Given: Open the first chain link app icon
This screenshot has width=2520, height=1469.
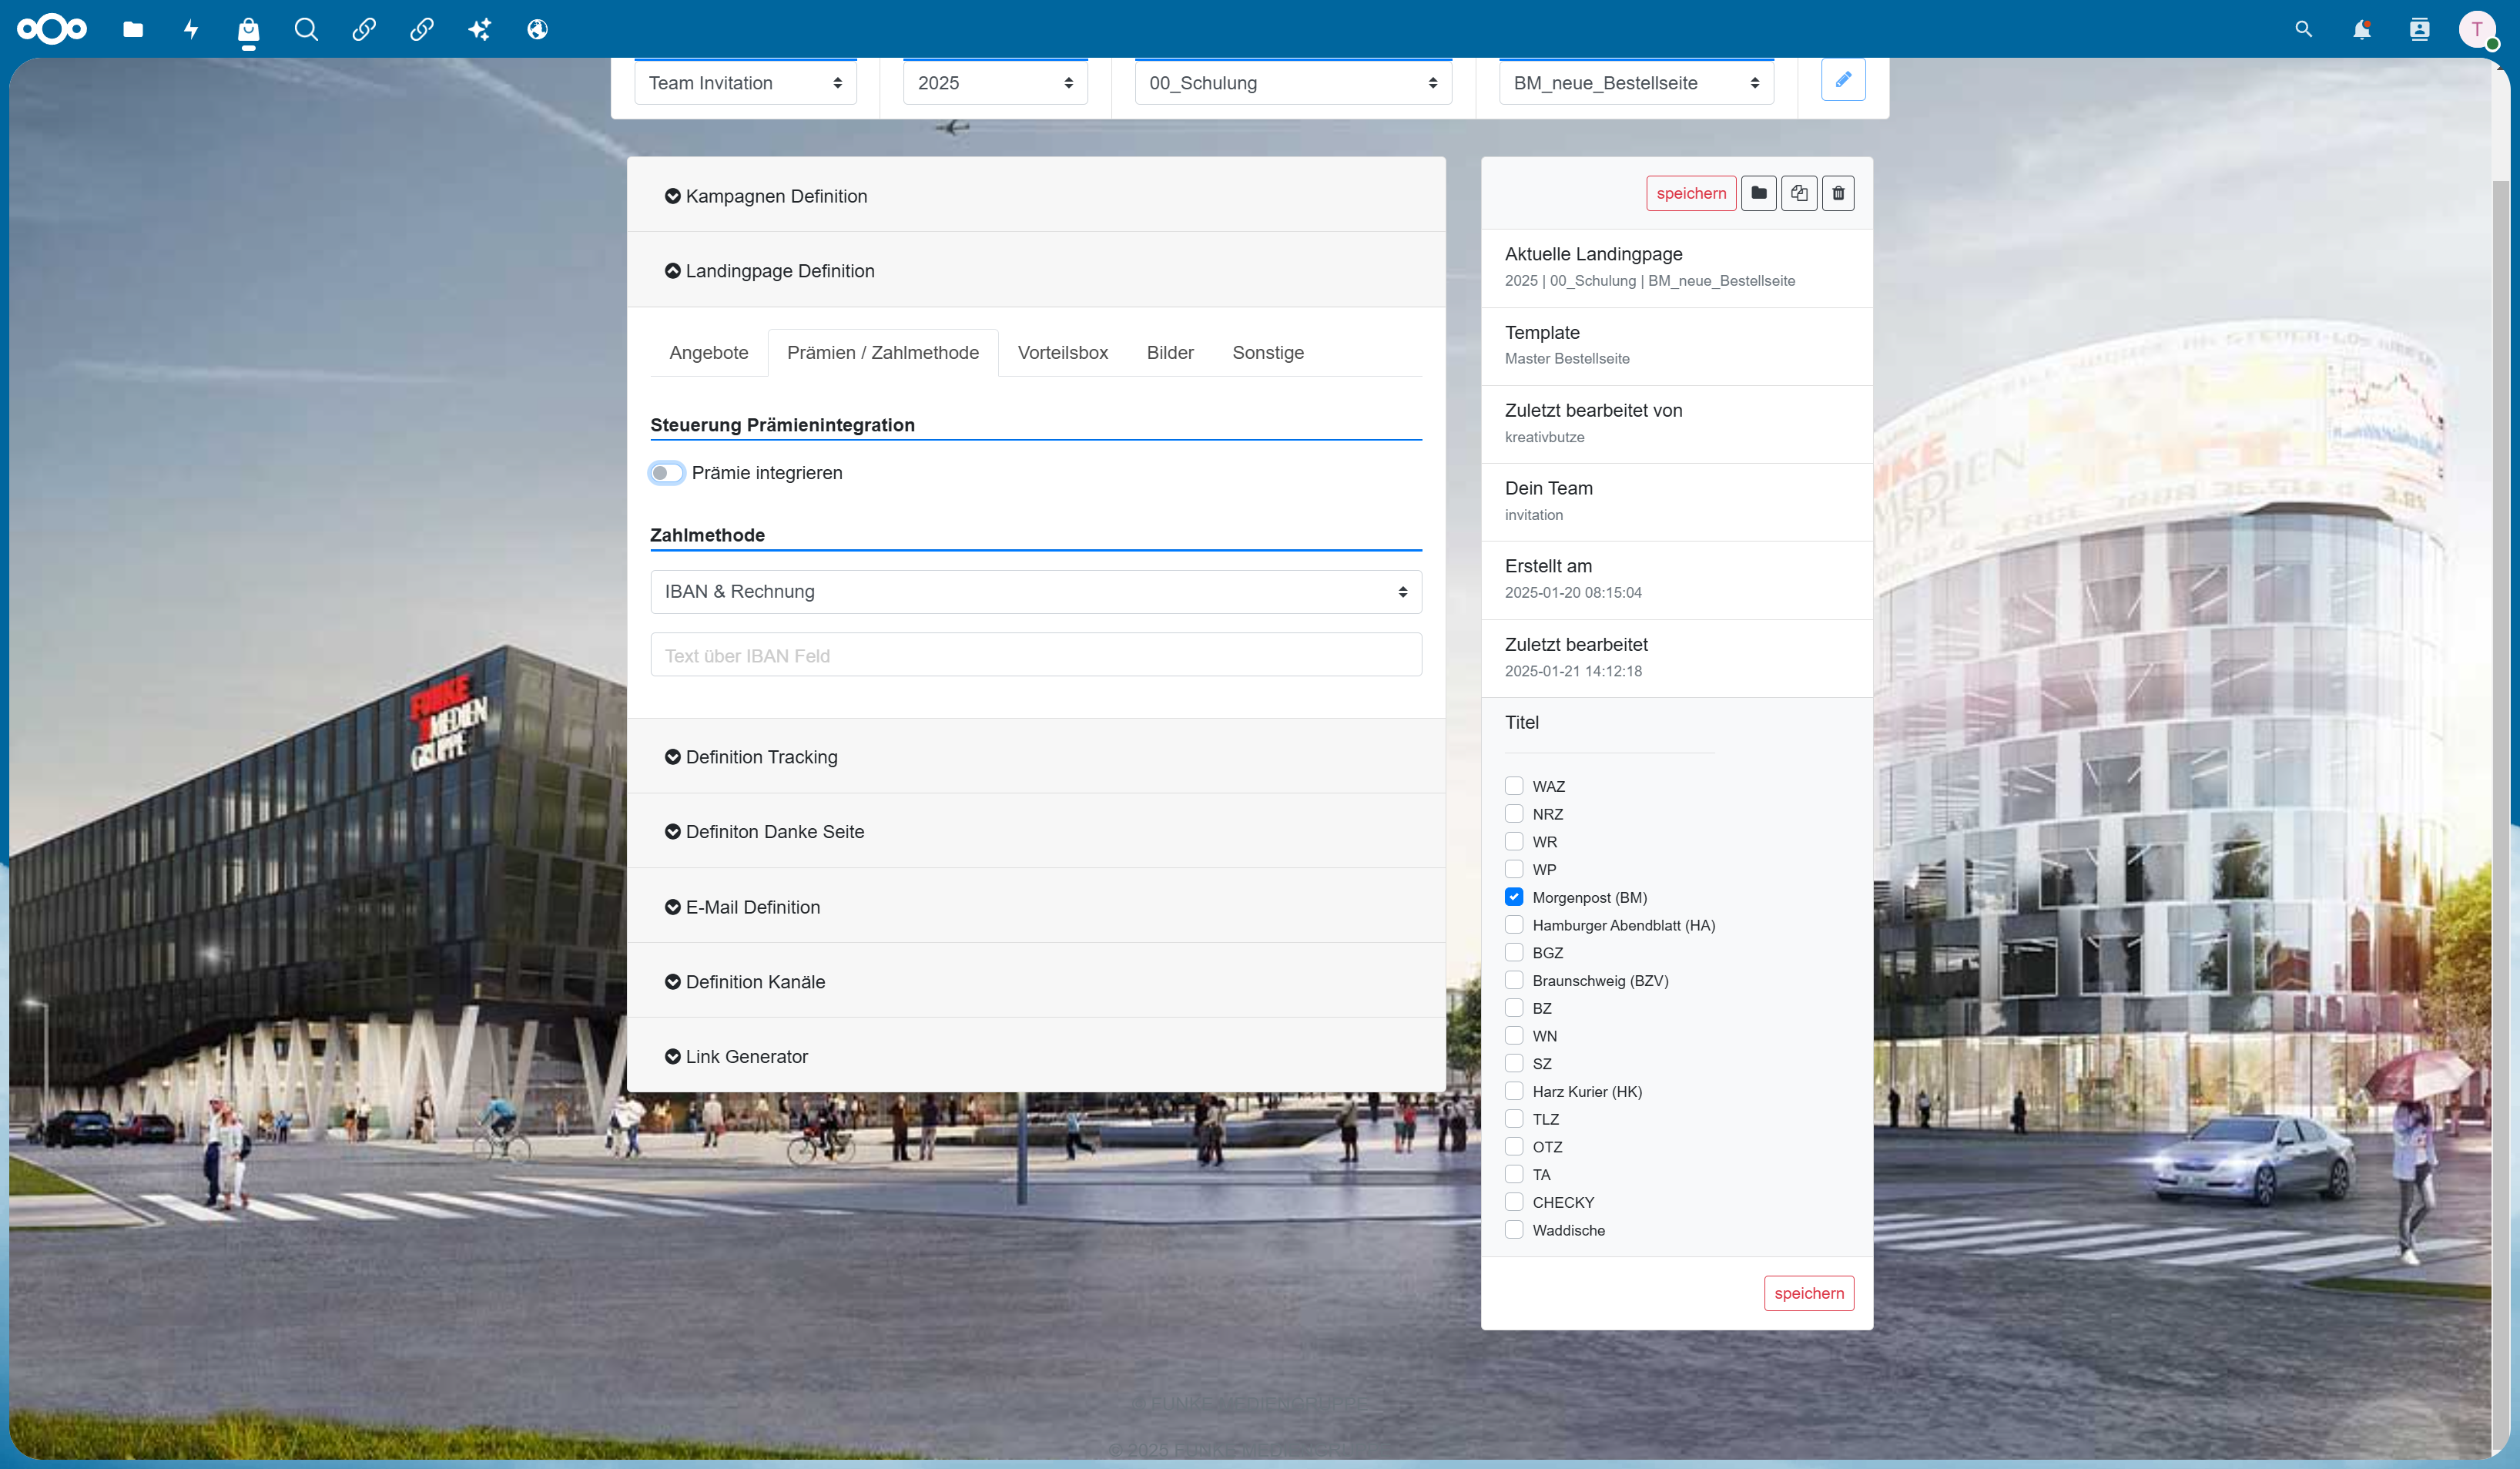Looking at the screenshot, I should click(x=364, y=29).
